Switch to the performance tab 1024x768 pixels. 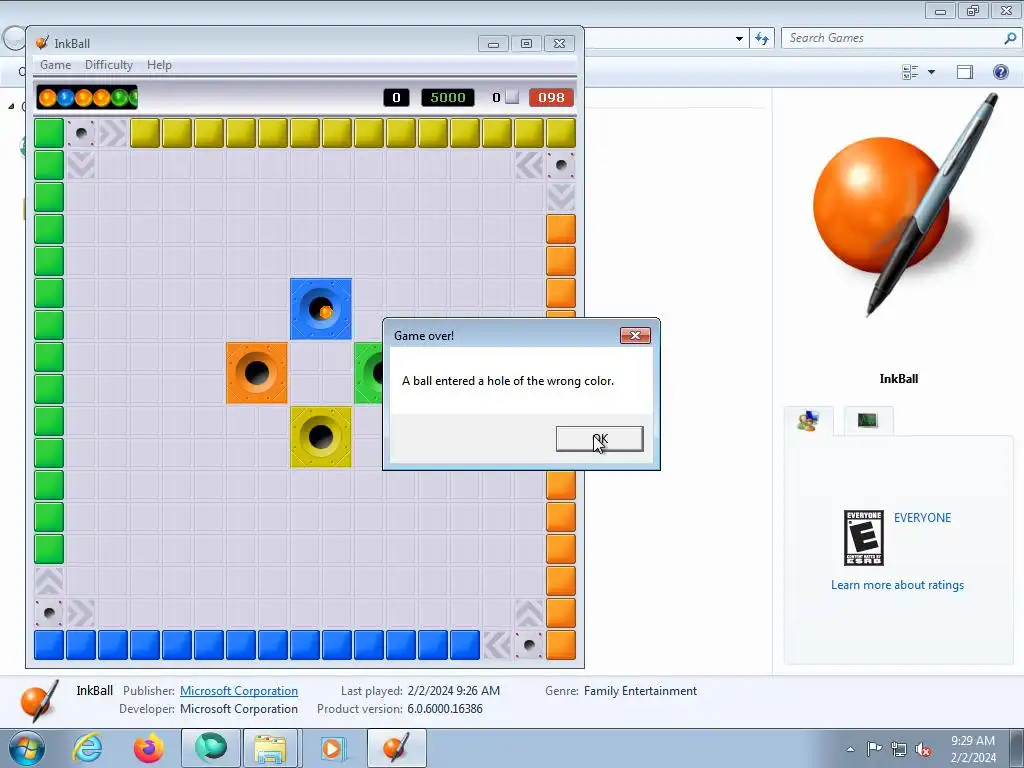[868, 421]
